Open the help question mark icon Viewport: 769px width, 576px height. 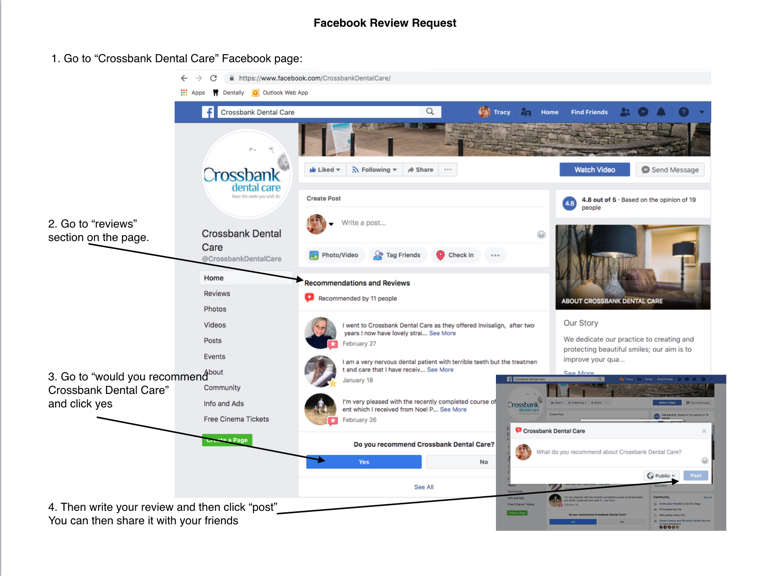tap(684, 112)
